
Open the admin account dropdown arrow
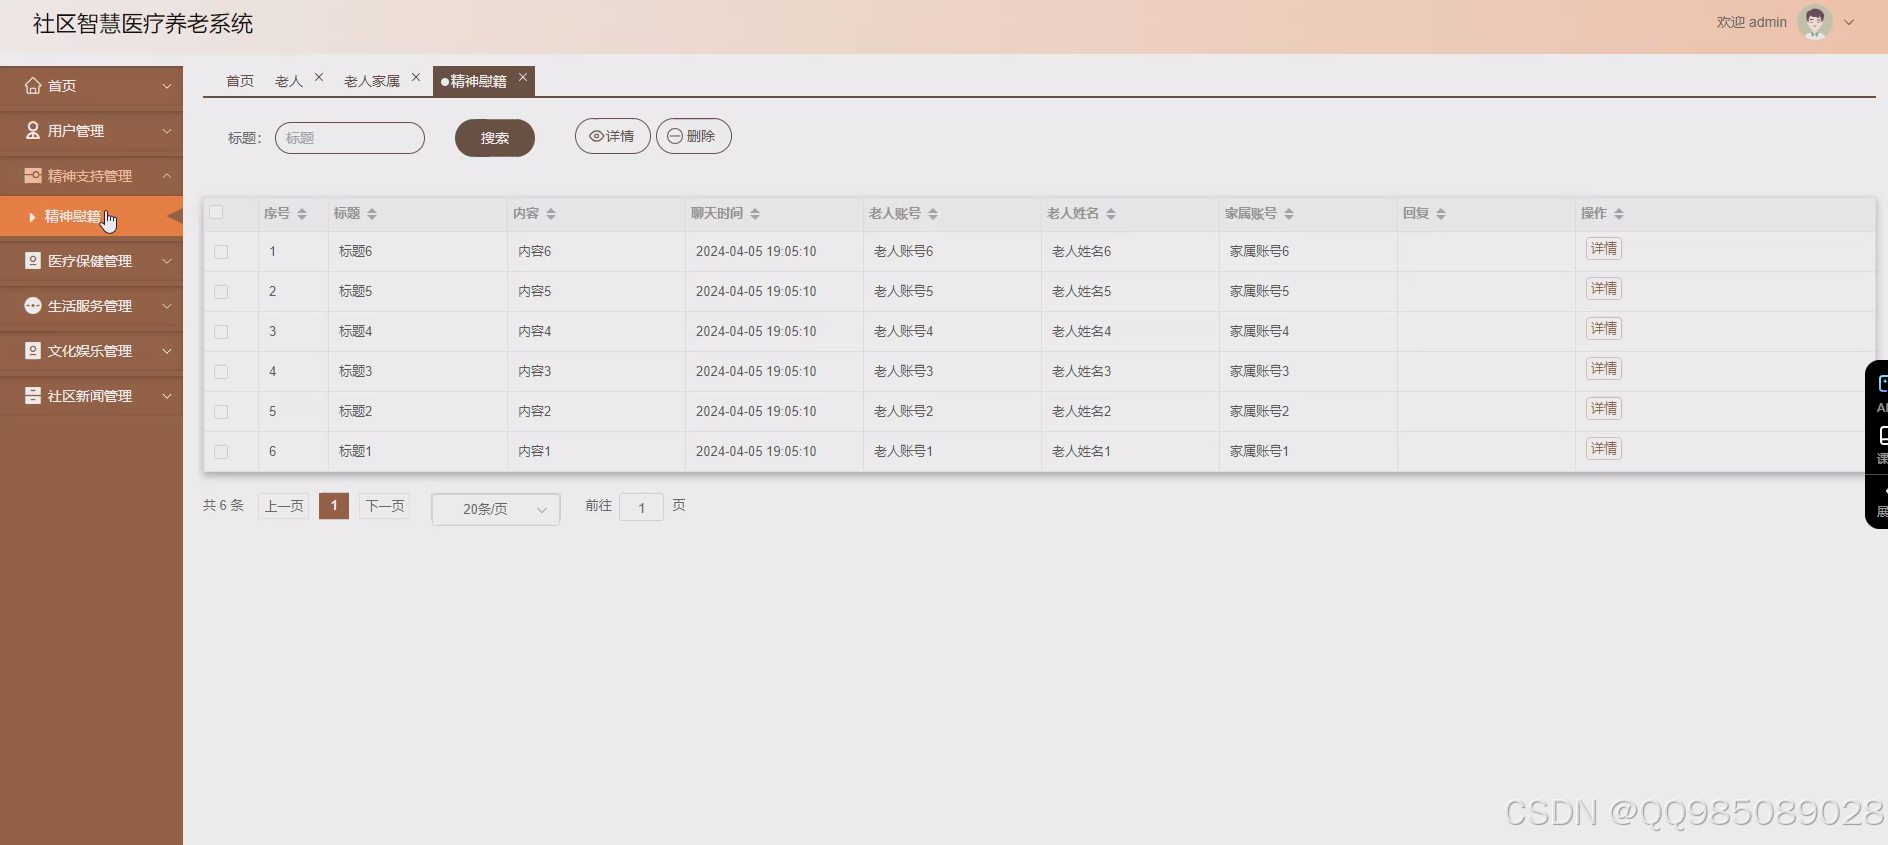[1849, 22]
